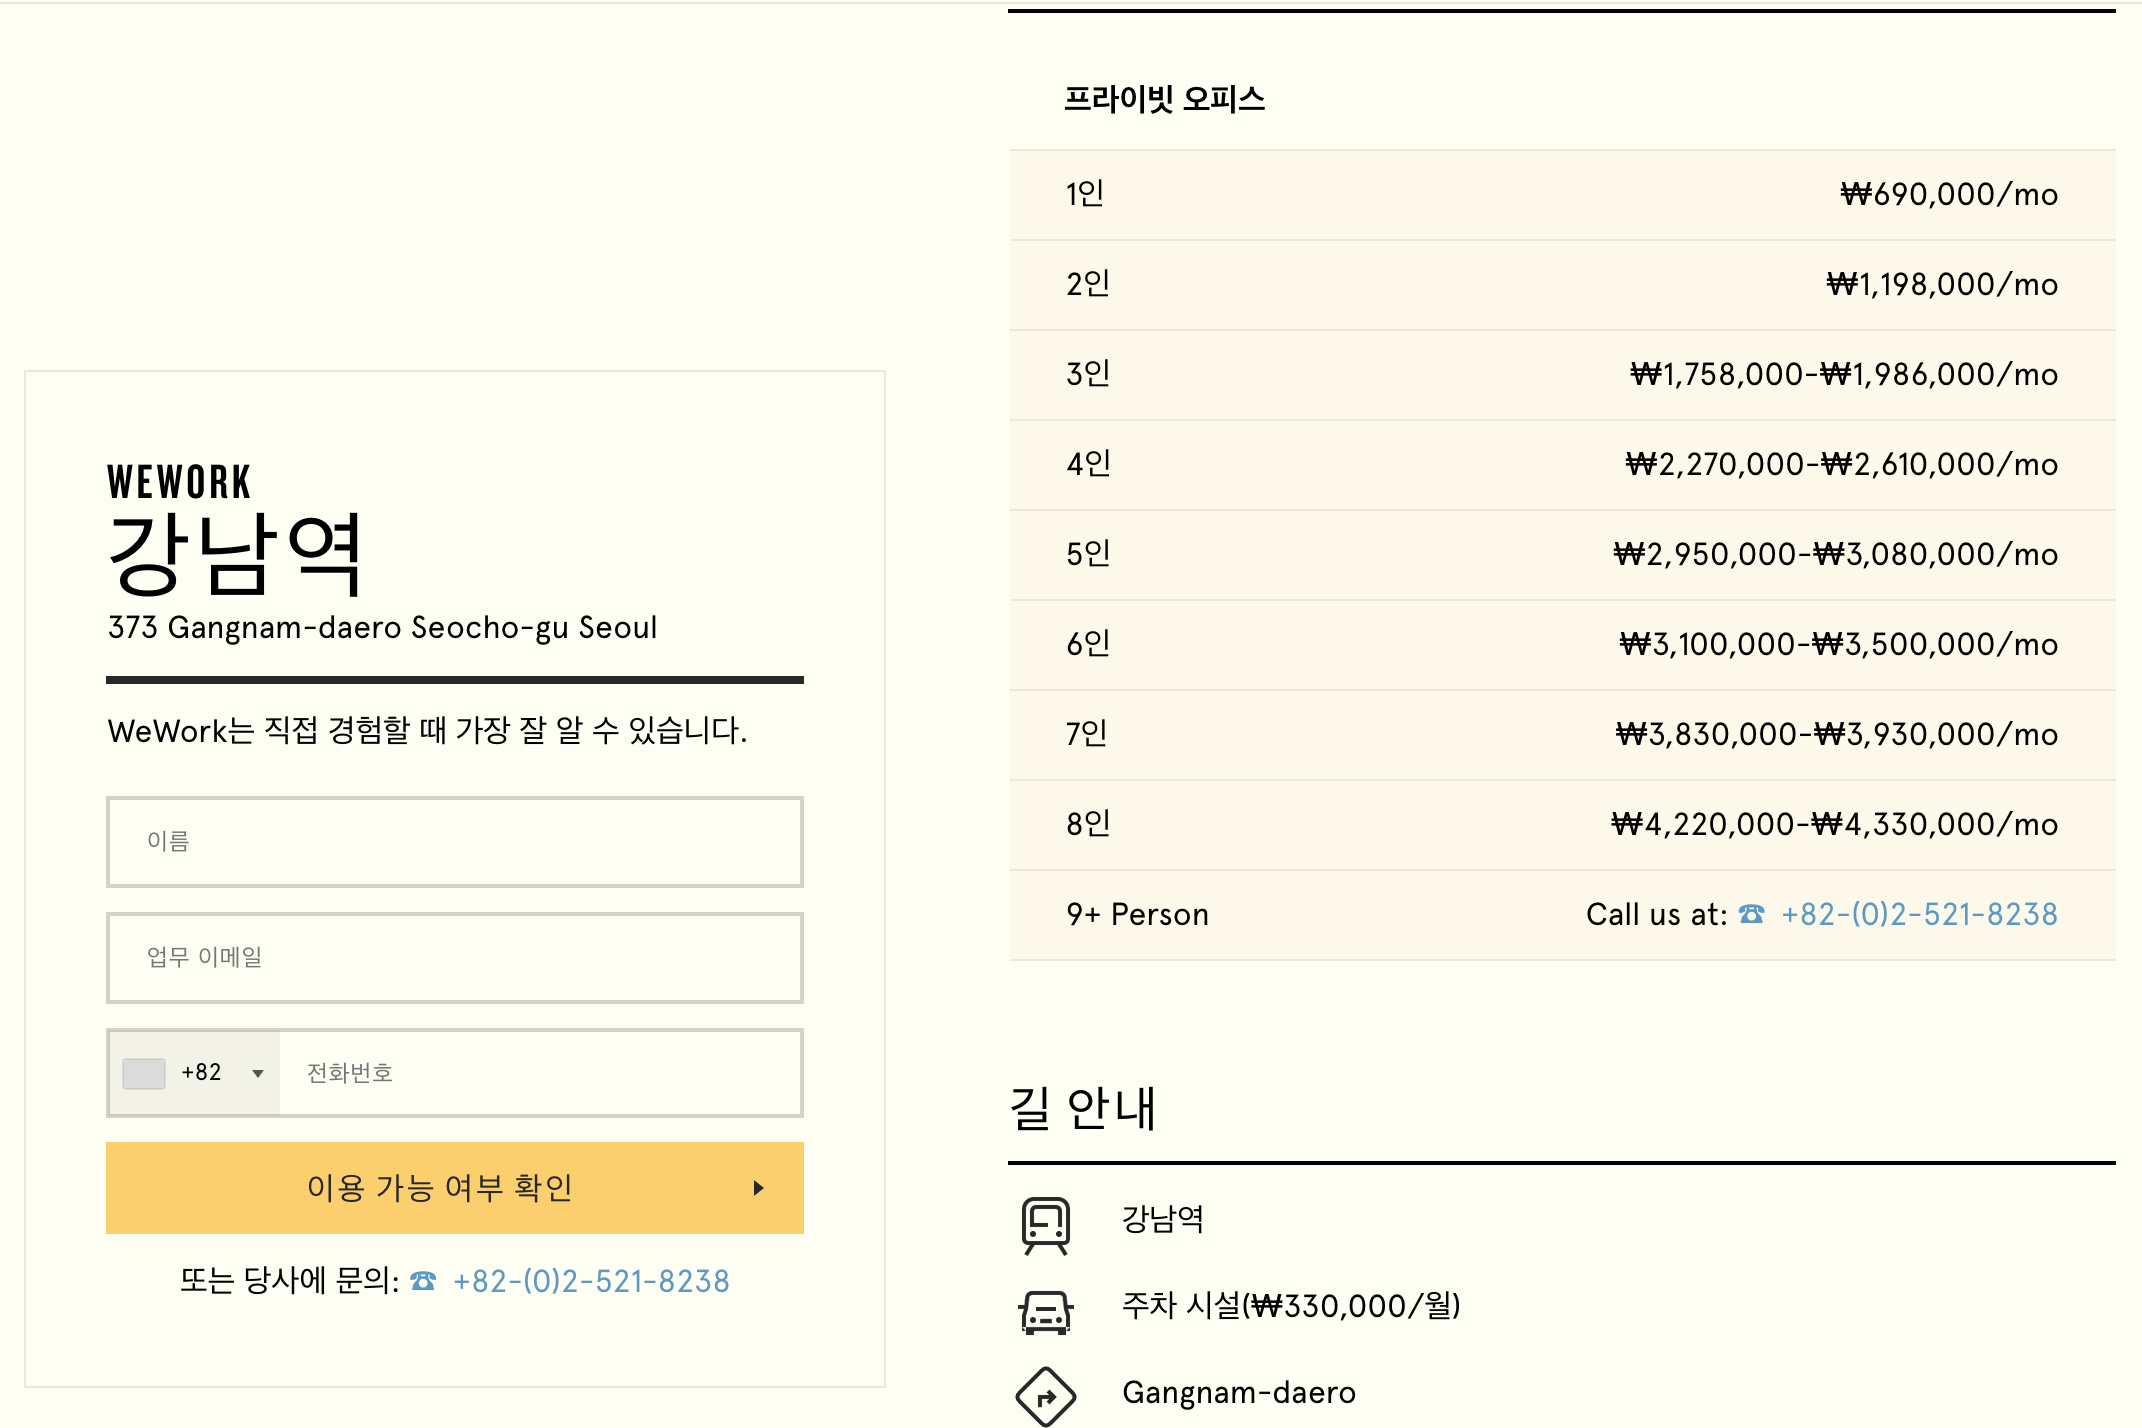This screenshot has width=2142, height=1428.
Task: Select the 3인 office pricing row
Action: 1562,374
